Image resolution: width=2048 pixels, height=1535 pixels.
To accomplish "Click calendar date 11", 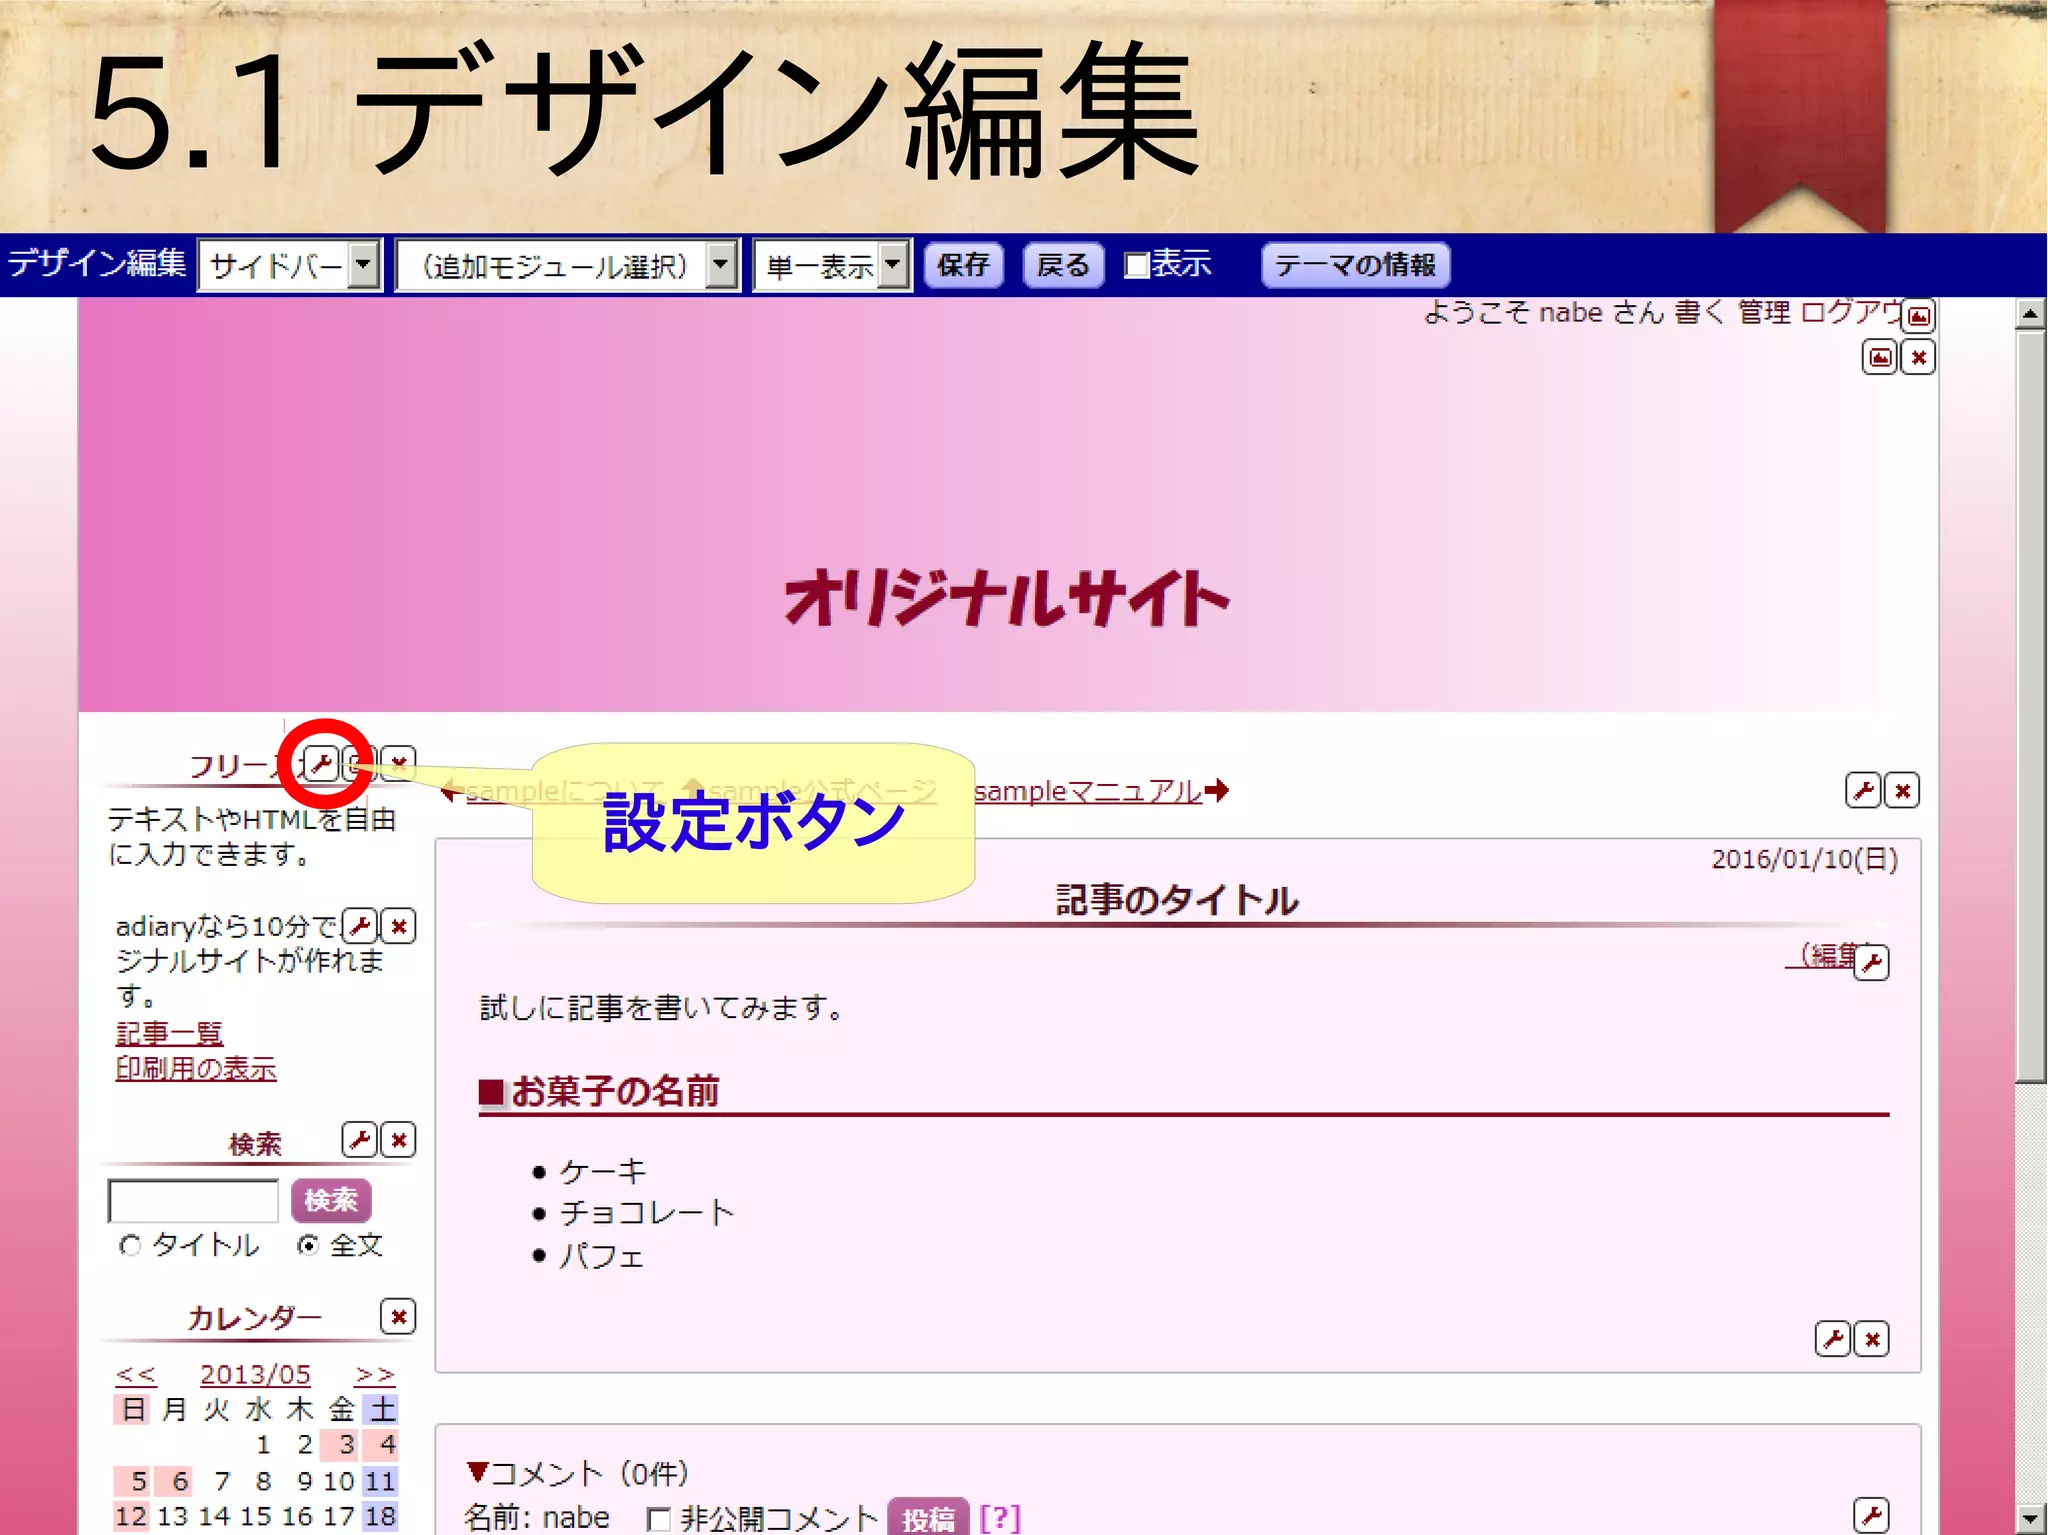I will point(380,1480).
